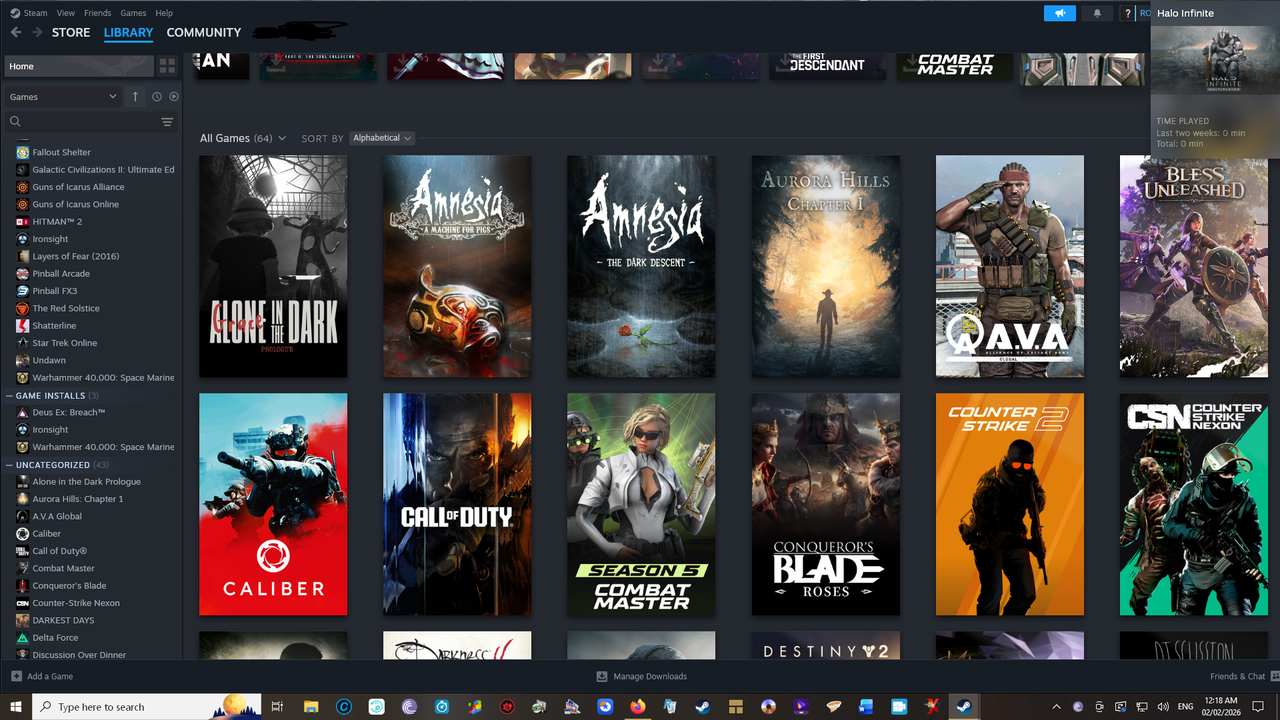
Task: Toggle the ready-to-play filter icon
Action: [174, 97]
